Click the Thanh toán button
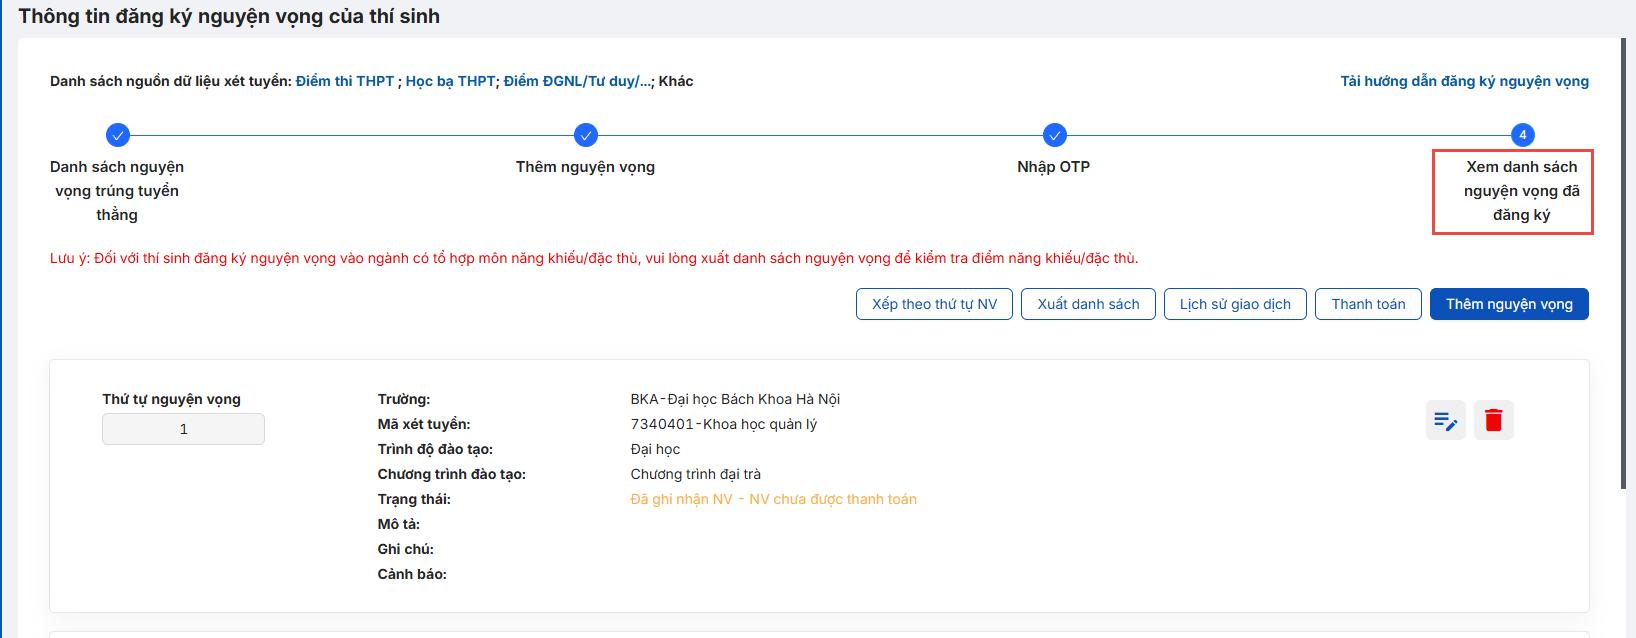Screen dimensions: 1636x638 pyautogui.click(x=1368, y=304)
